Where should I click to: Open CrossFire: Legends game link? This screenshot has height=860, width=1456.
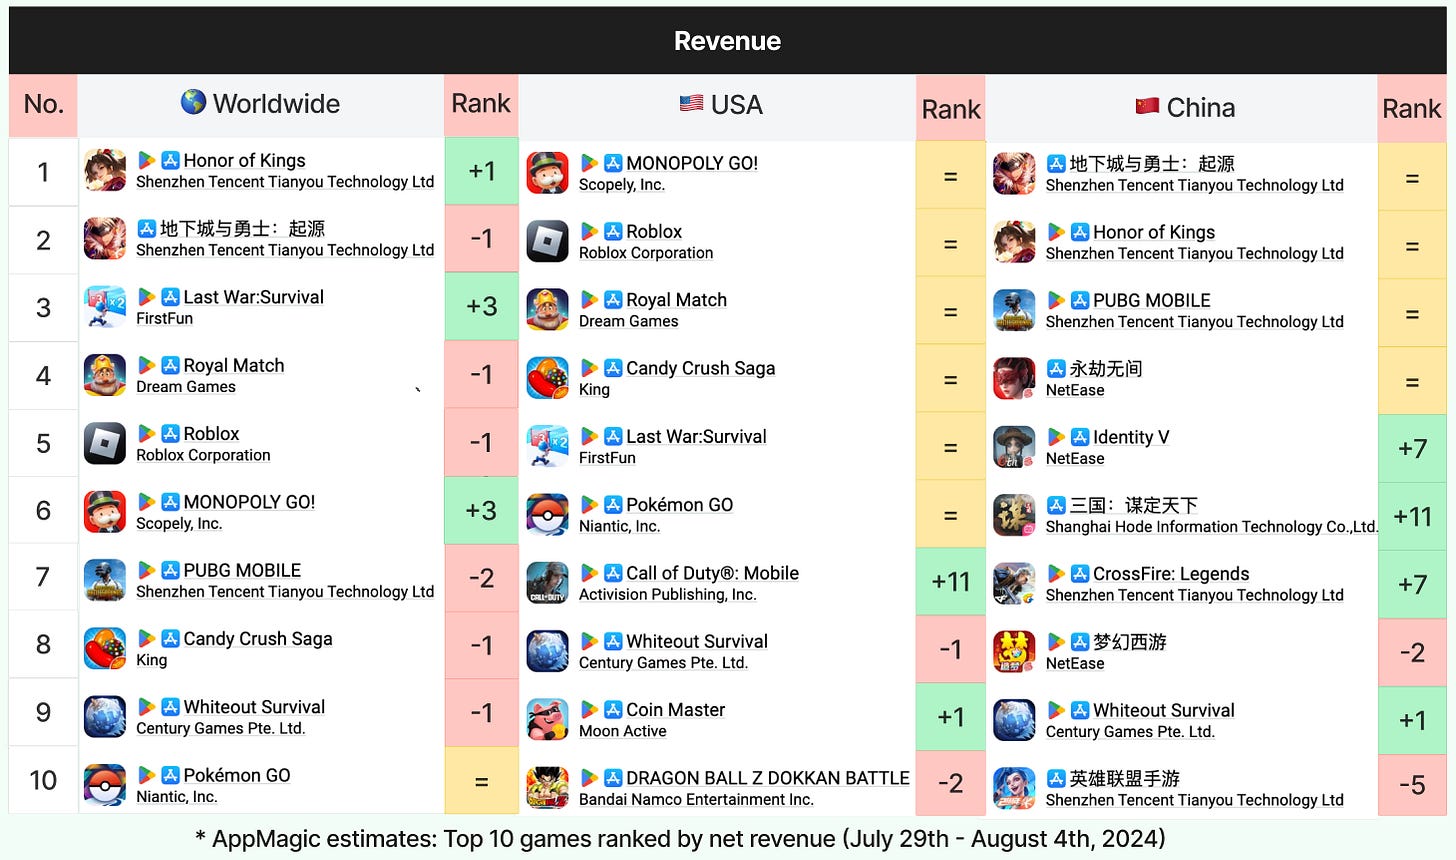click(1171, 573)
